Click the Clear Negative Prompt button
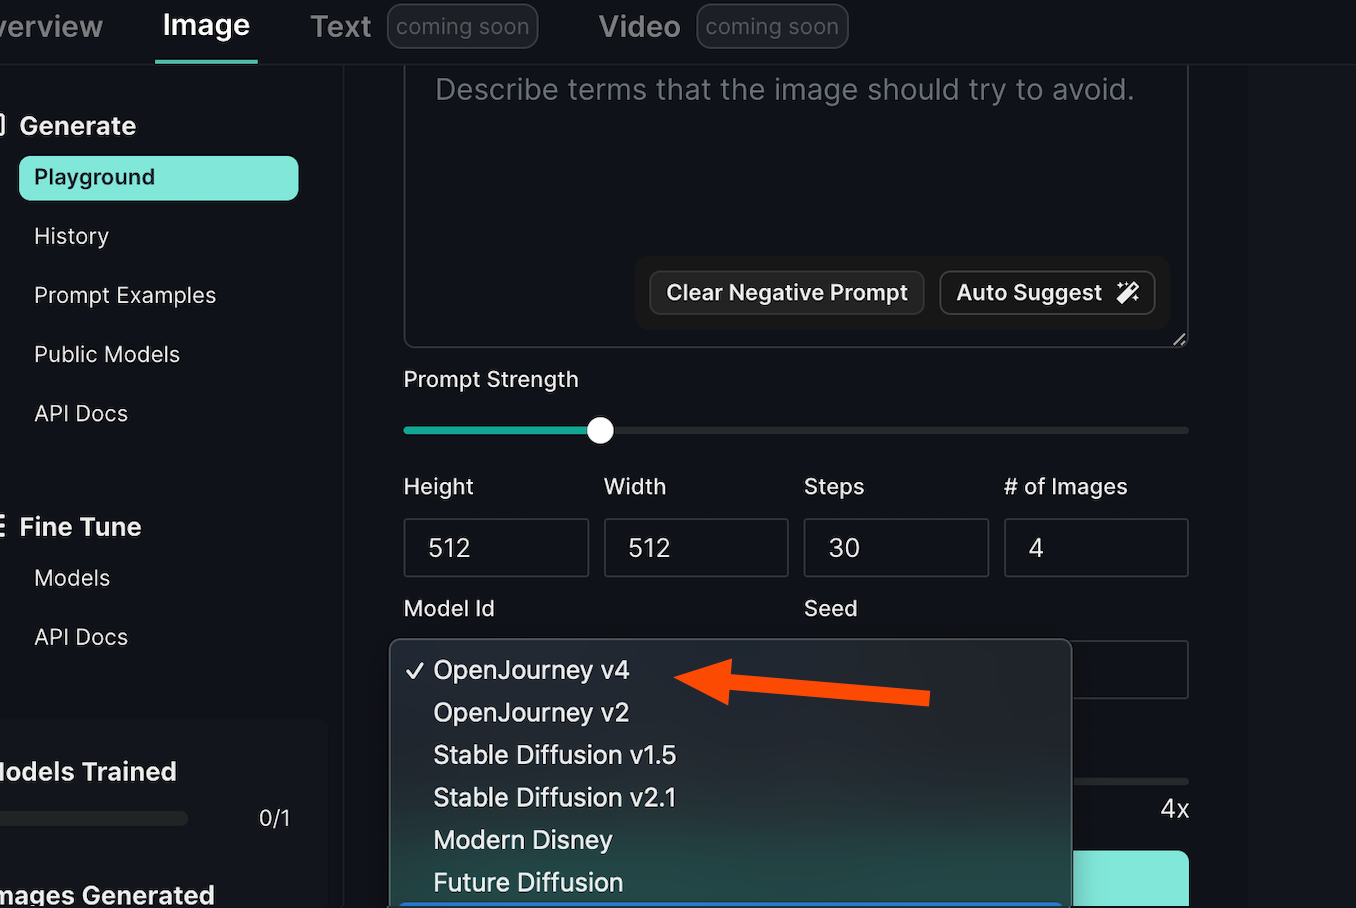Viewport: 1356px width, 908px height. [787, 293]
